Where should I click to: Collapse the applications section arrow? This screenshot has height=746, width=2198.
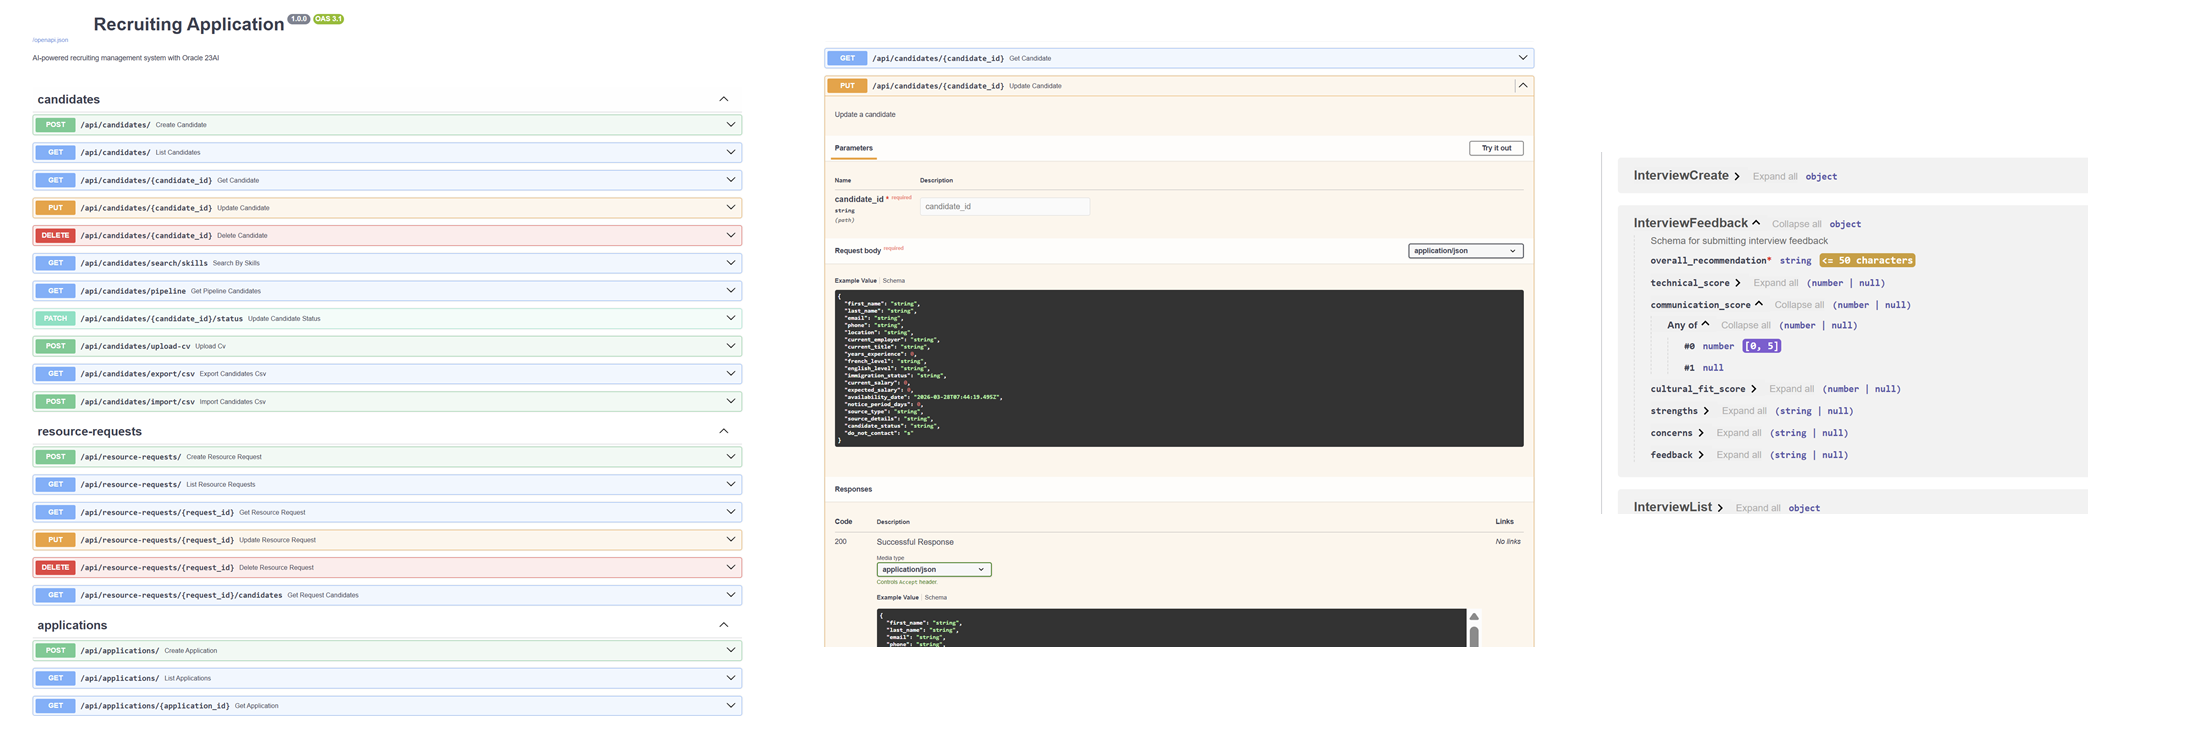click(724, 625)
